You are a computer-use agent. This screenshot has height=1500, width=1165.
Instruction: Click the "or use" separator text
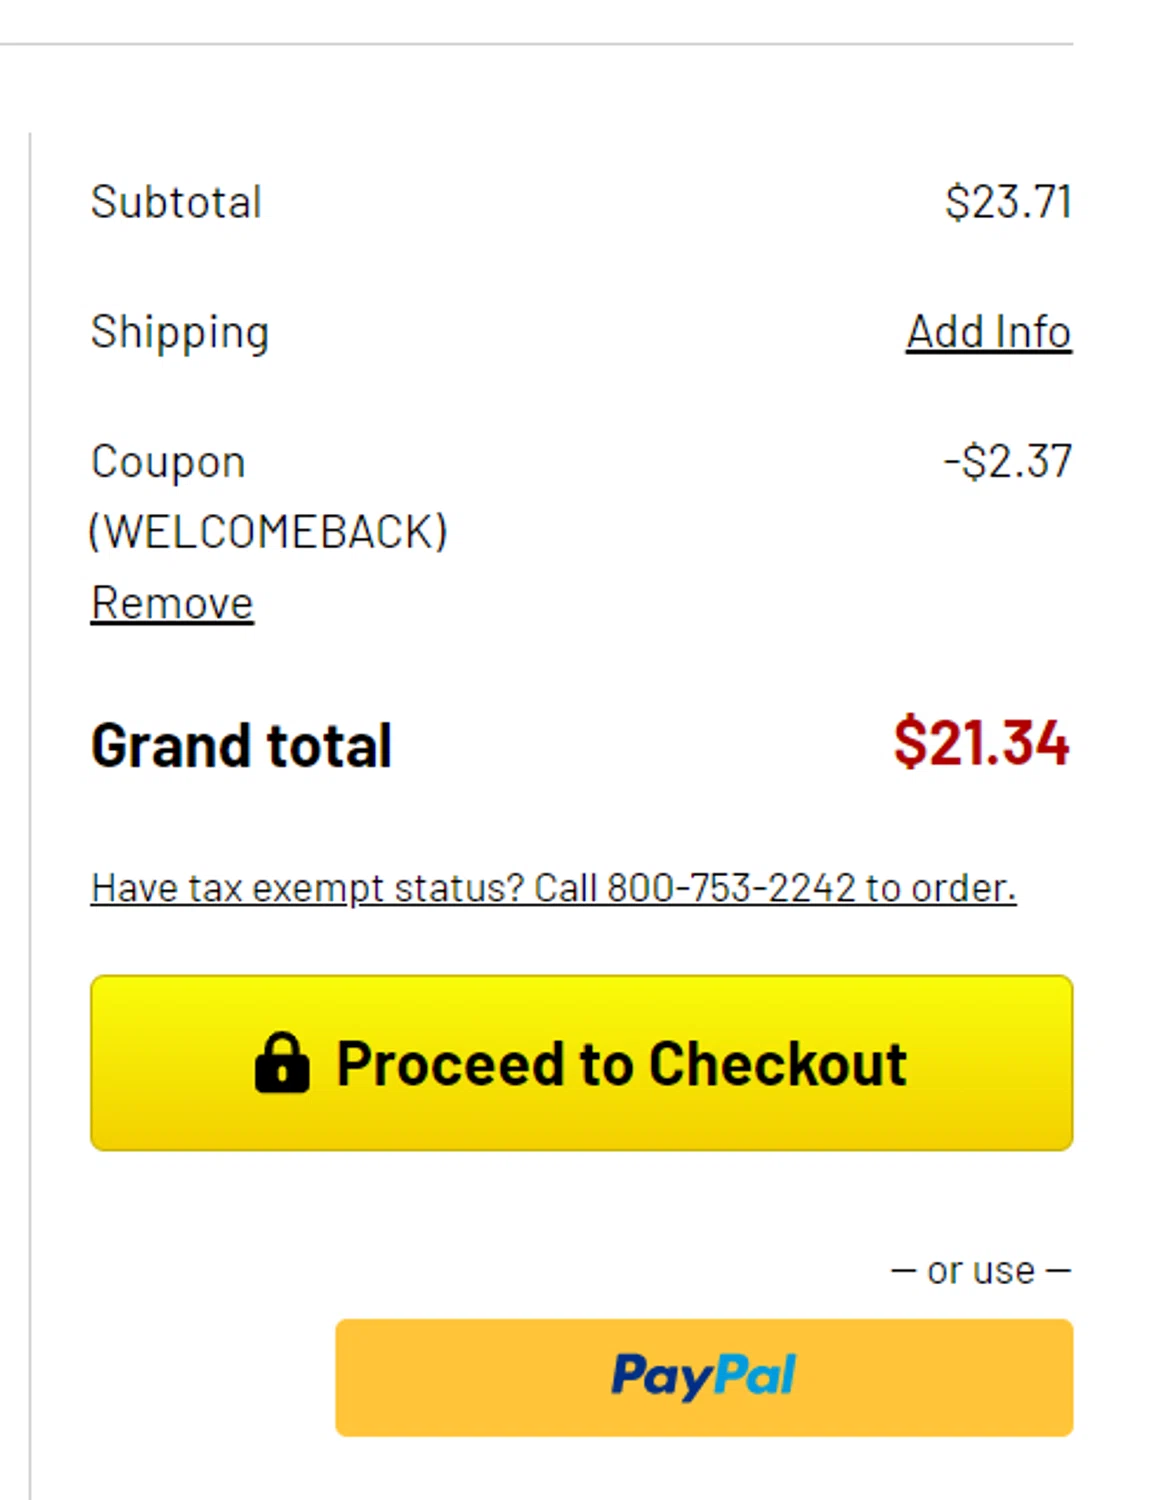(x=980, y=1271)
